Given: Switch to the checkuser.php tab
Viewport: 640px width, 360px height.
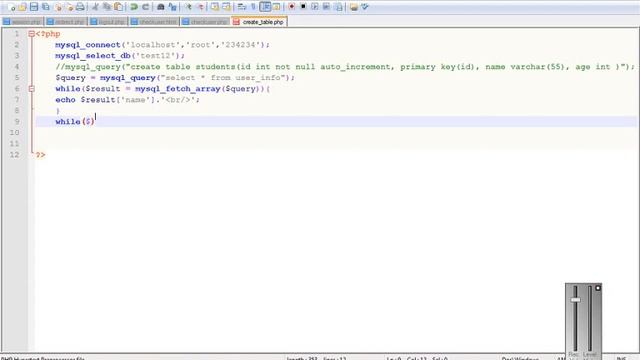Looking at the screenshot, I should point(205,22).
